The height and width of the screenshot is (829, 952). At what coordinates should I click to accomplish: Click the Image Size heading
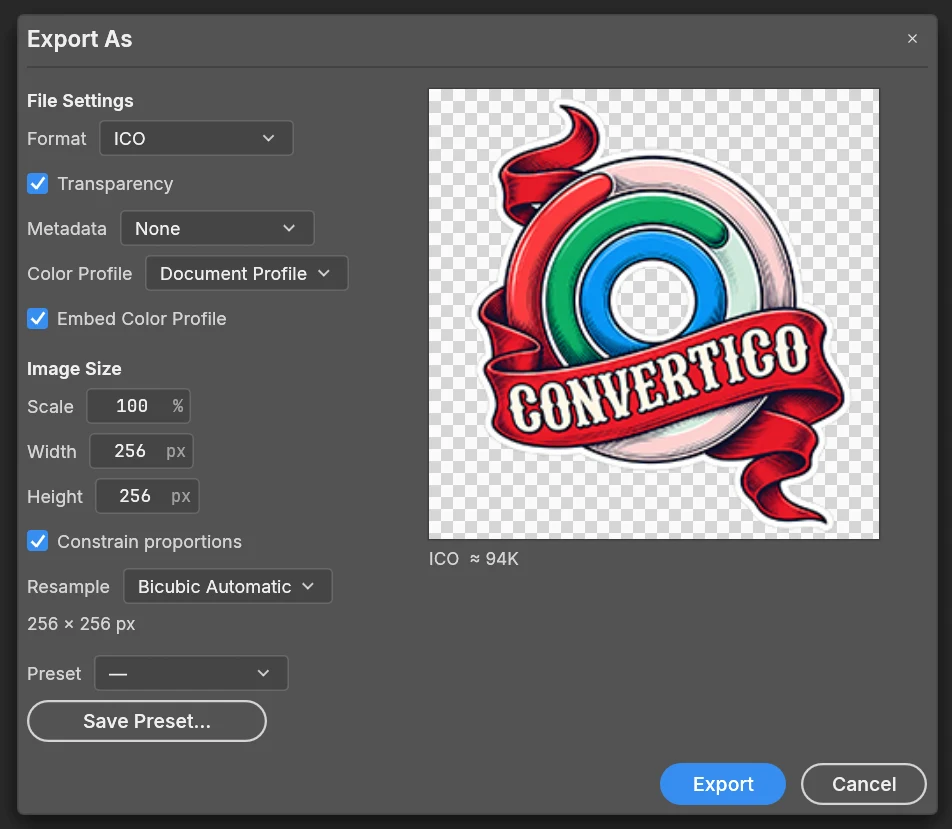coord(74,369)
